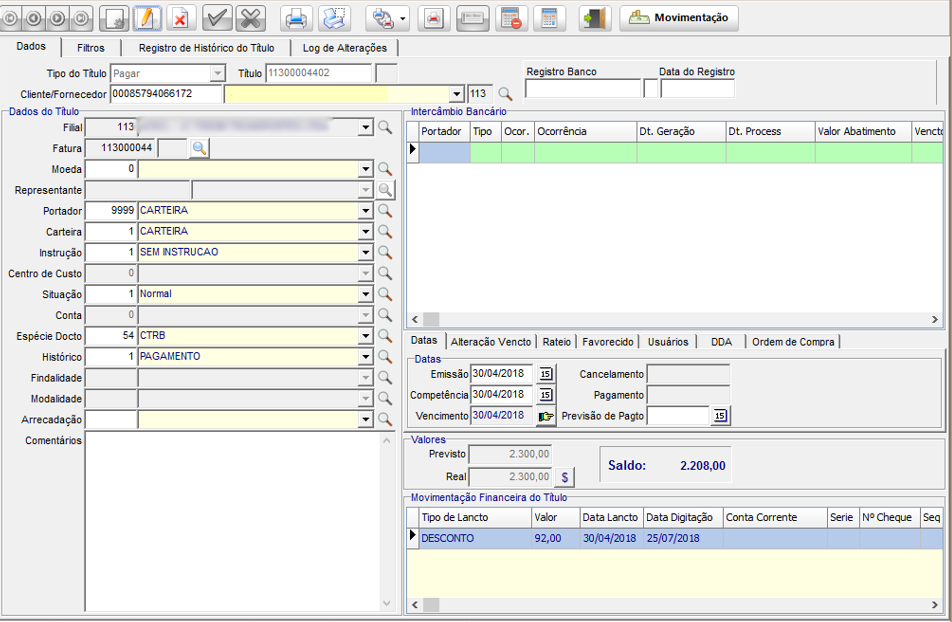The width and height of the screenshot is (952, 622).
Task: Expand the Histórico dropdown list
Action: click(365, 357)
